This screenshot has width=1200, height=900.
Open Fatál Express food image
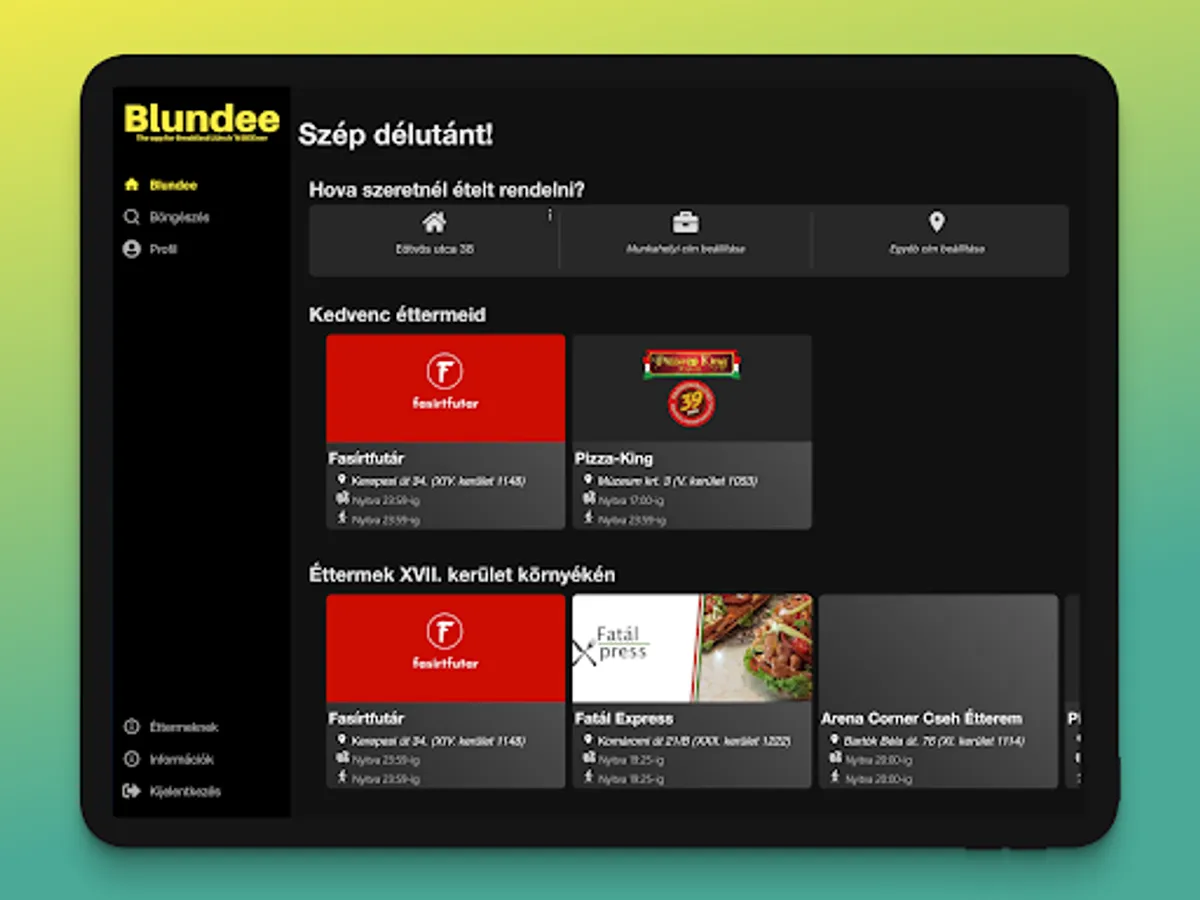pyautogui.click(x=692, y=648)
